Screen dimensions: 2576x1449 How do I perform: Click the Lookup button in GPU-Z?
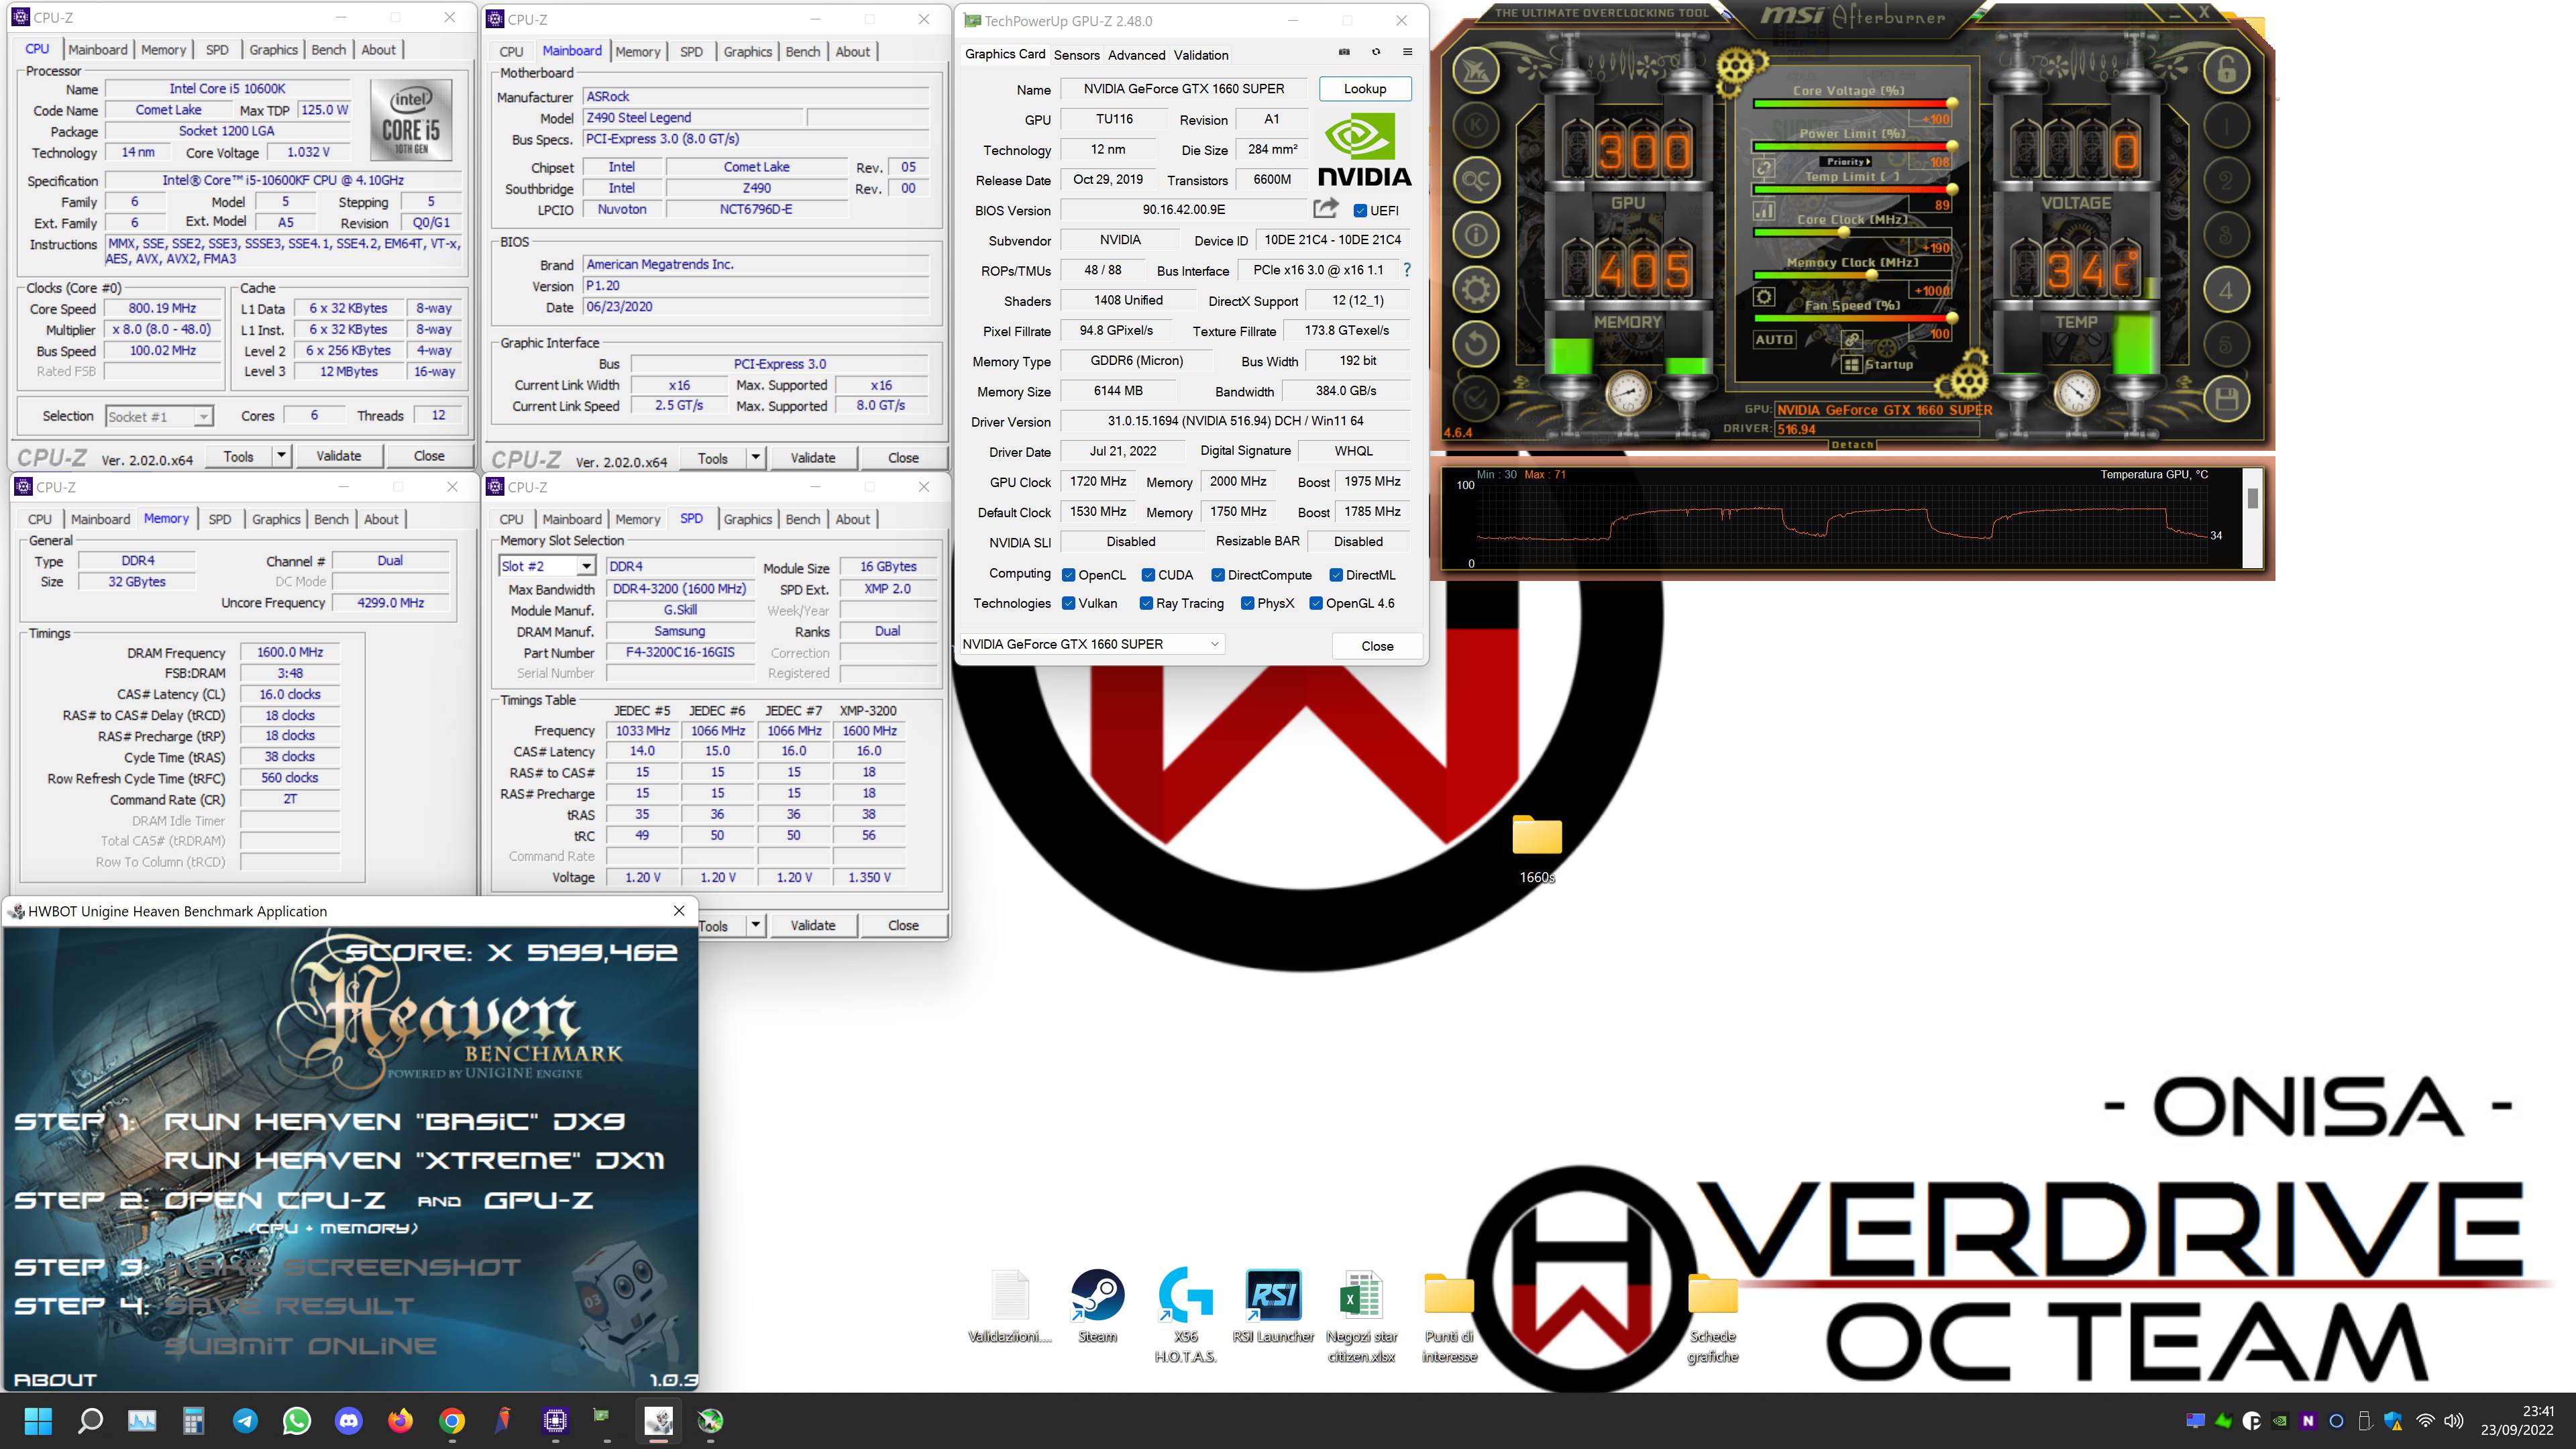pyautogui.click(x=1365, y=89)
